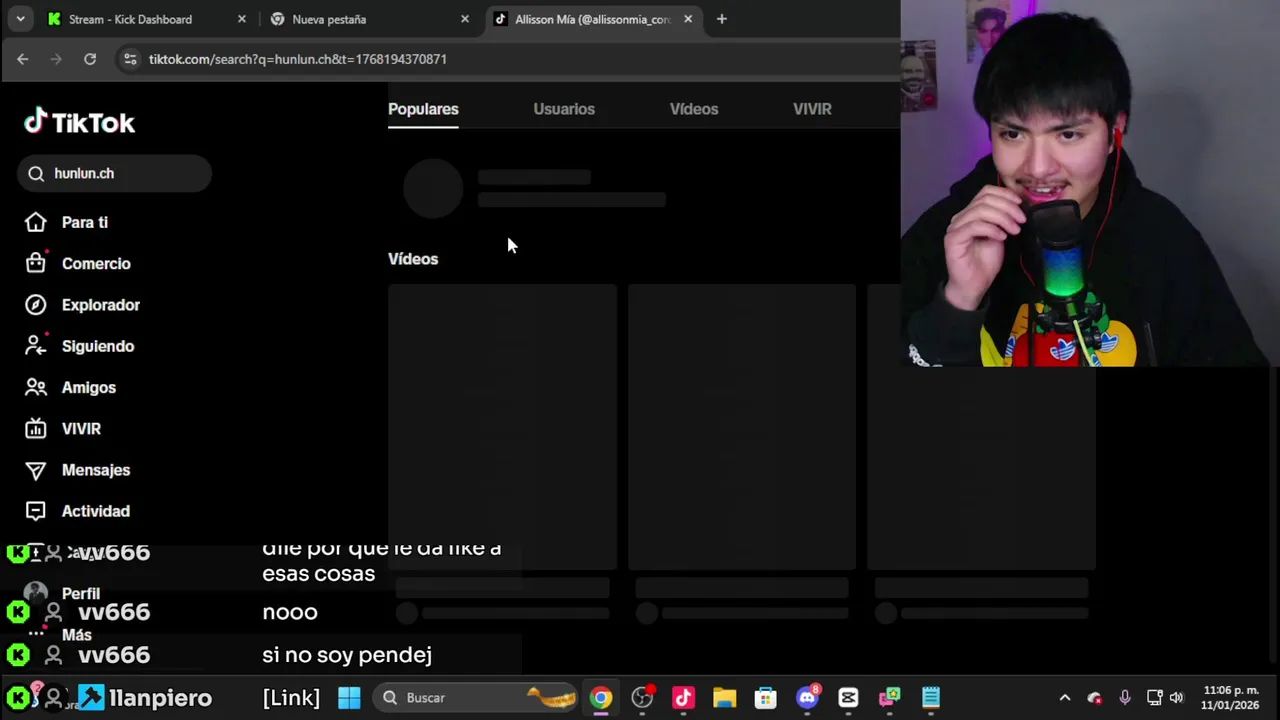1280x720 pixels.
Task: Open OBS Studio taskbar icon
Action: click(x=642, y=698)
